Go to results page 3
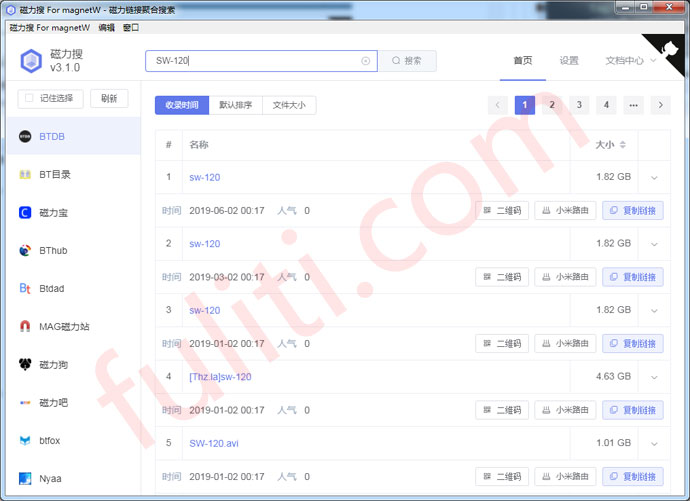Screen dimensions: 690x501 pos(579,105)
